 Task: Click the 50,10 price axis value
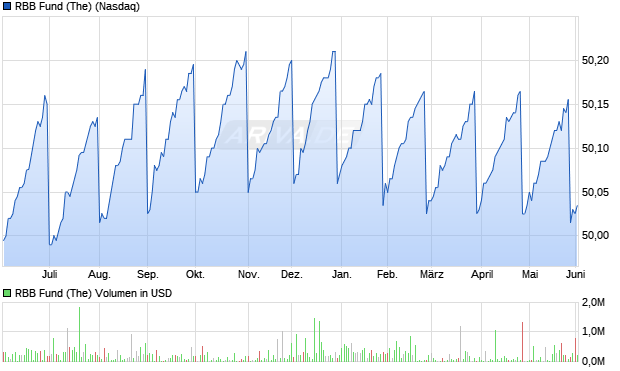point(595,148)
